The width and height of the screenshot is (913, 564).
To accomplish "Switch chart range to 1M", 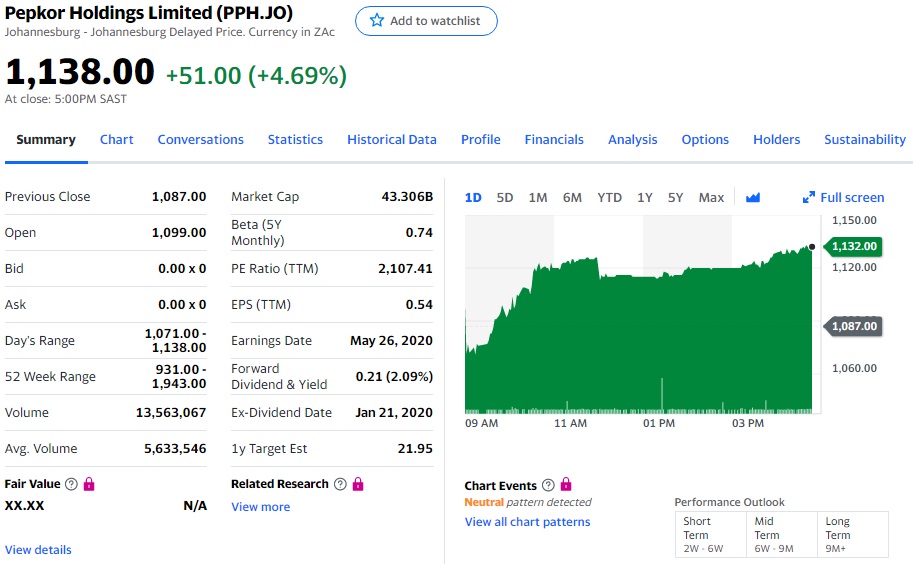I will click(x=538, y=197).
